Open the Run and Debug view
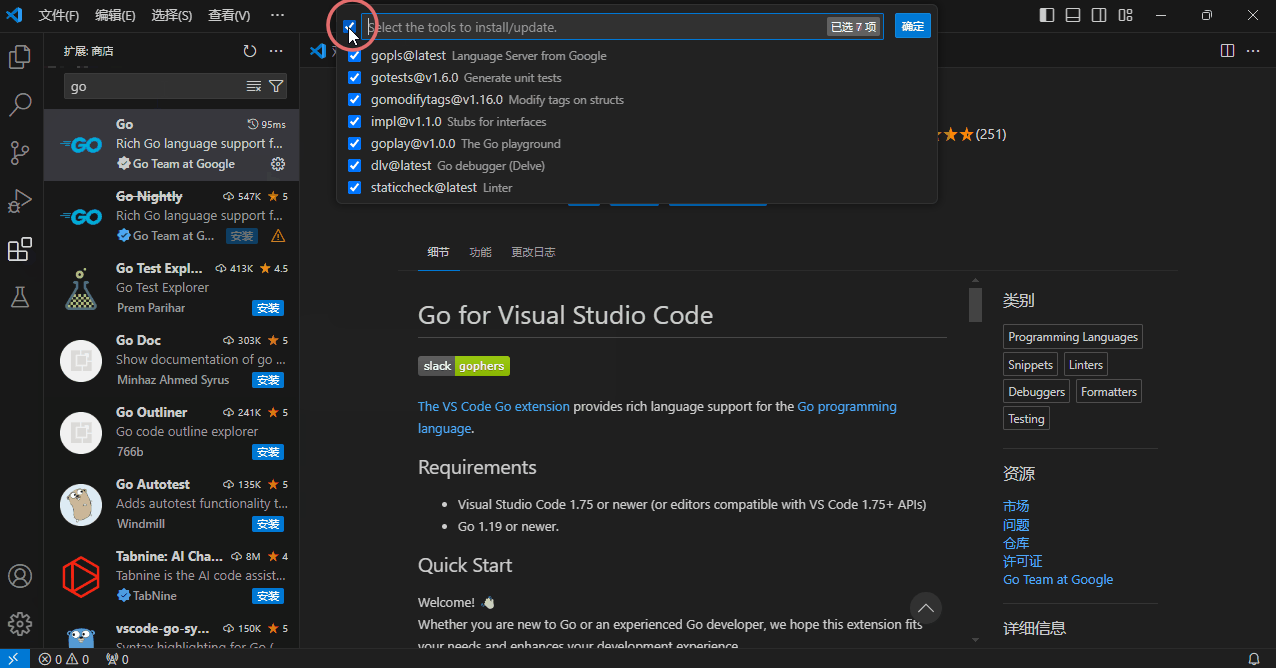The height and width of the screenshot is (668, 1276). coord(20,201)
